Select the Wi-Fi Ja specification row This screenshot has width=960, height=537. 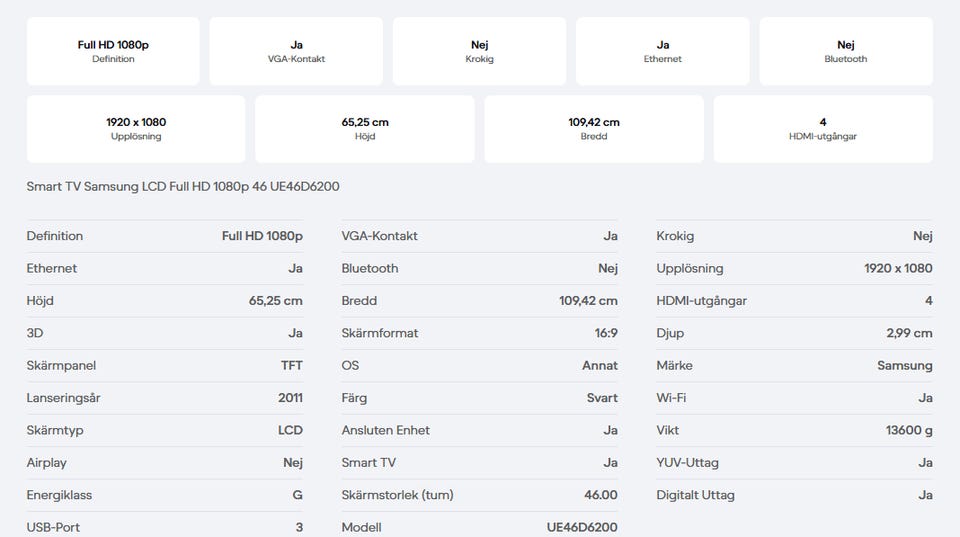point(794,398)
